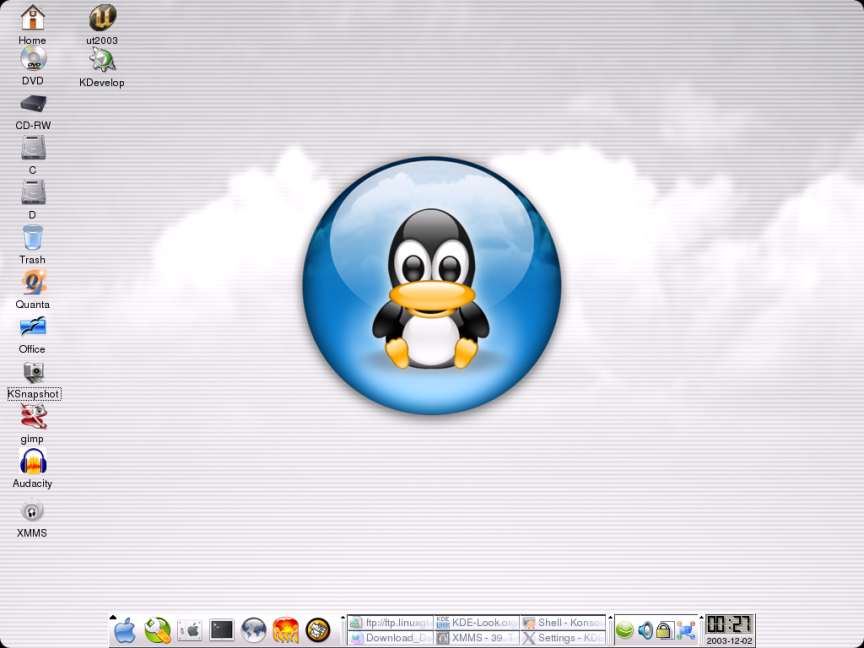This screenshot has height=648, width=864.
Task: Click the green wrench panel icon
Action: [x=158, y=630]
